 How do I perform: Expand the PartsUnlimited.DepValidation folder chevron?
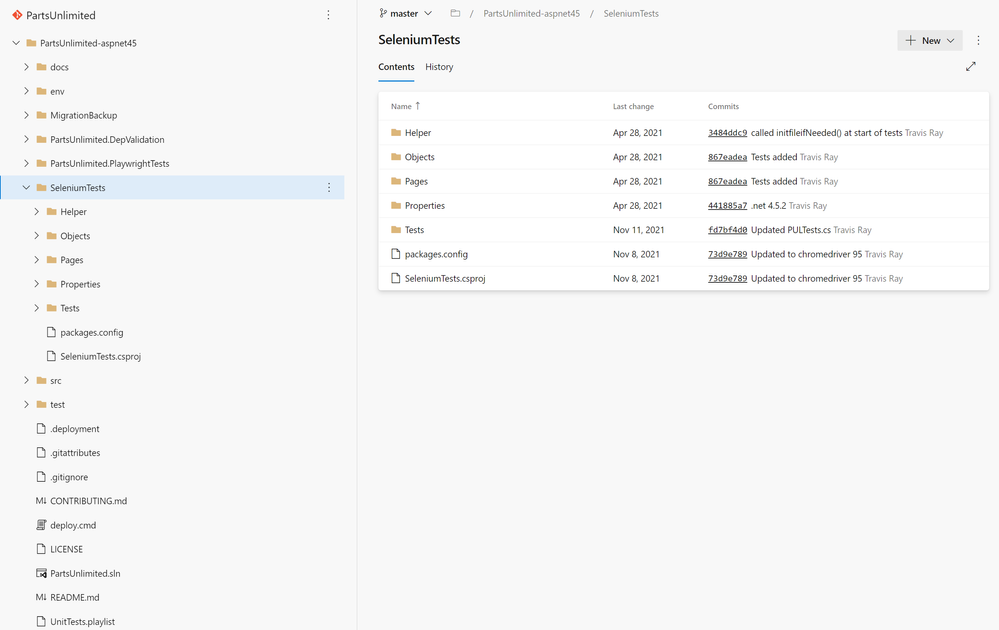point(26,139)
